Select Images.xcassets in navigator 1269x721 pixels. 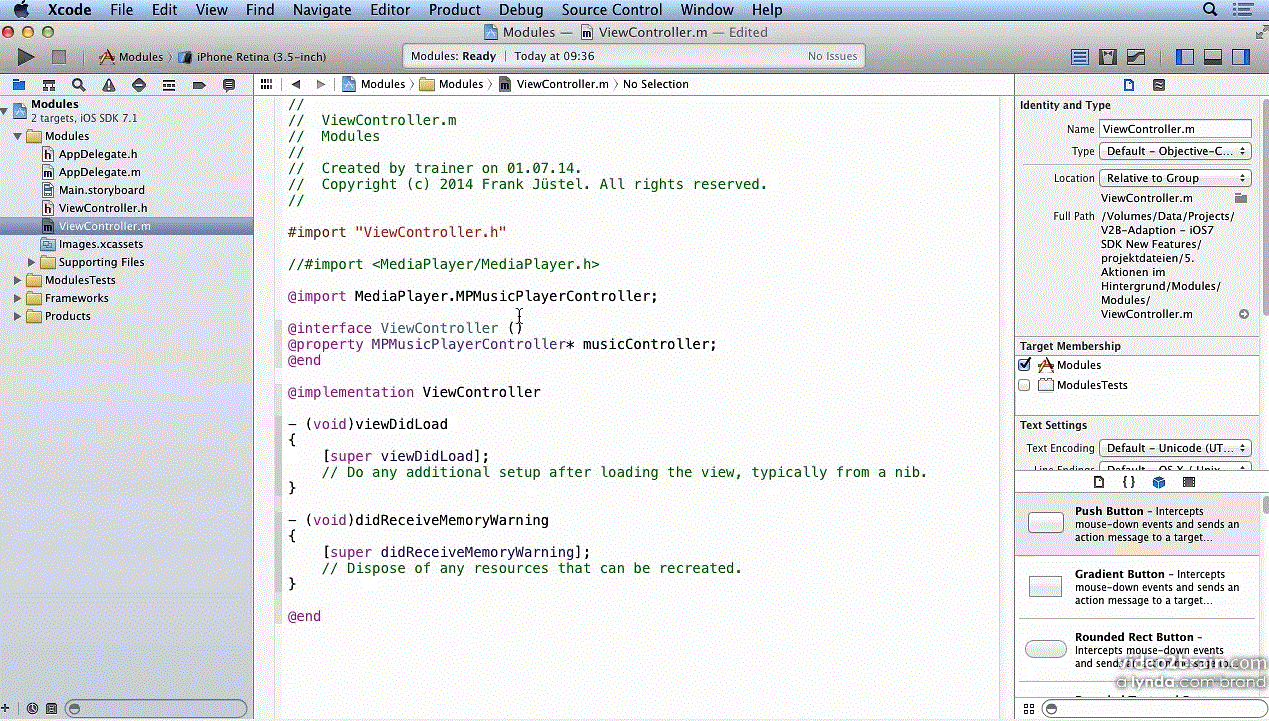(100, 244)
